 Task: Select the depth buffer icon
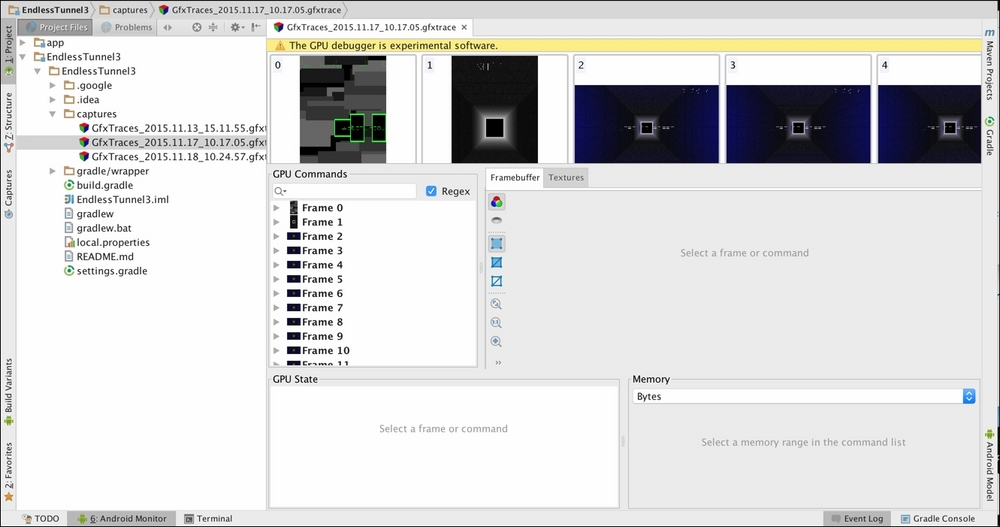click(x=497, y=221)
